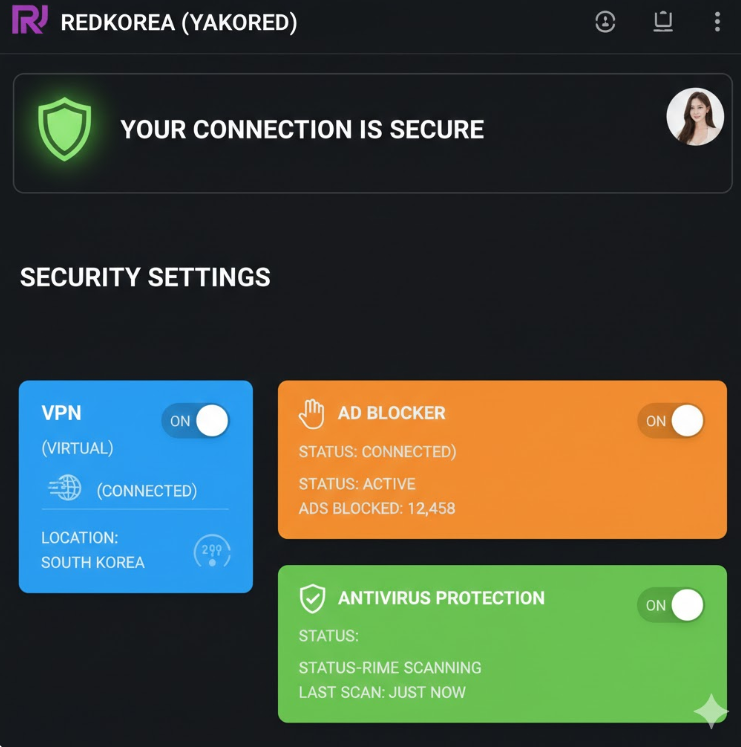Click the Ad Blocker hand icon
The width and height of the screenshot is (741, 747).
tap(313, 413)
